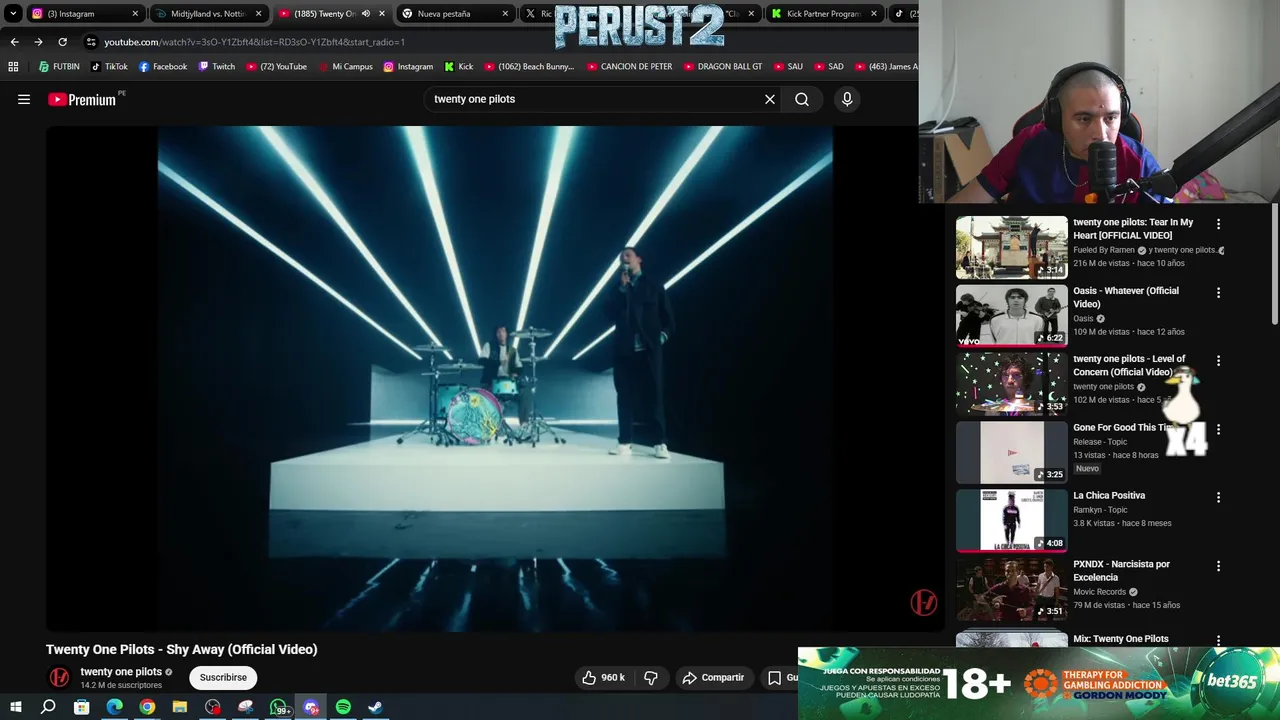The image size is (1280, 720).
Task: Reload the page with the refresh icon
Action: pos(62,42)
